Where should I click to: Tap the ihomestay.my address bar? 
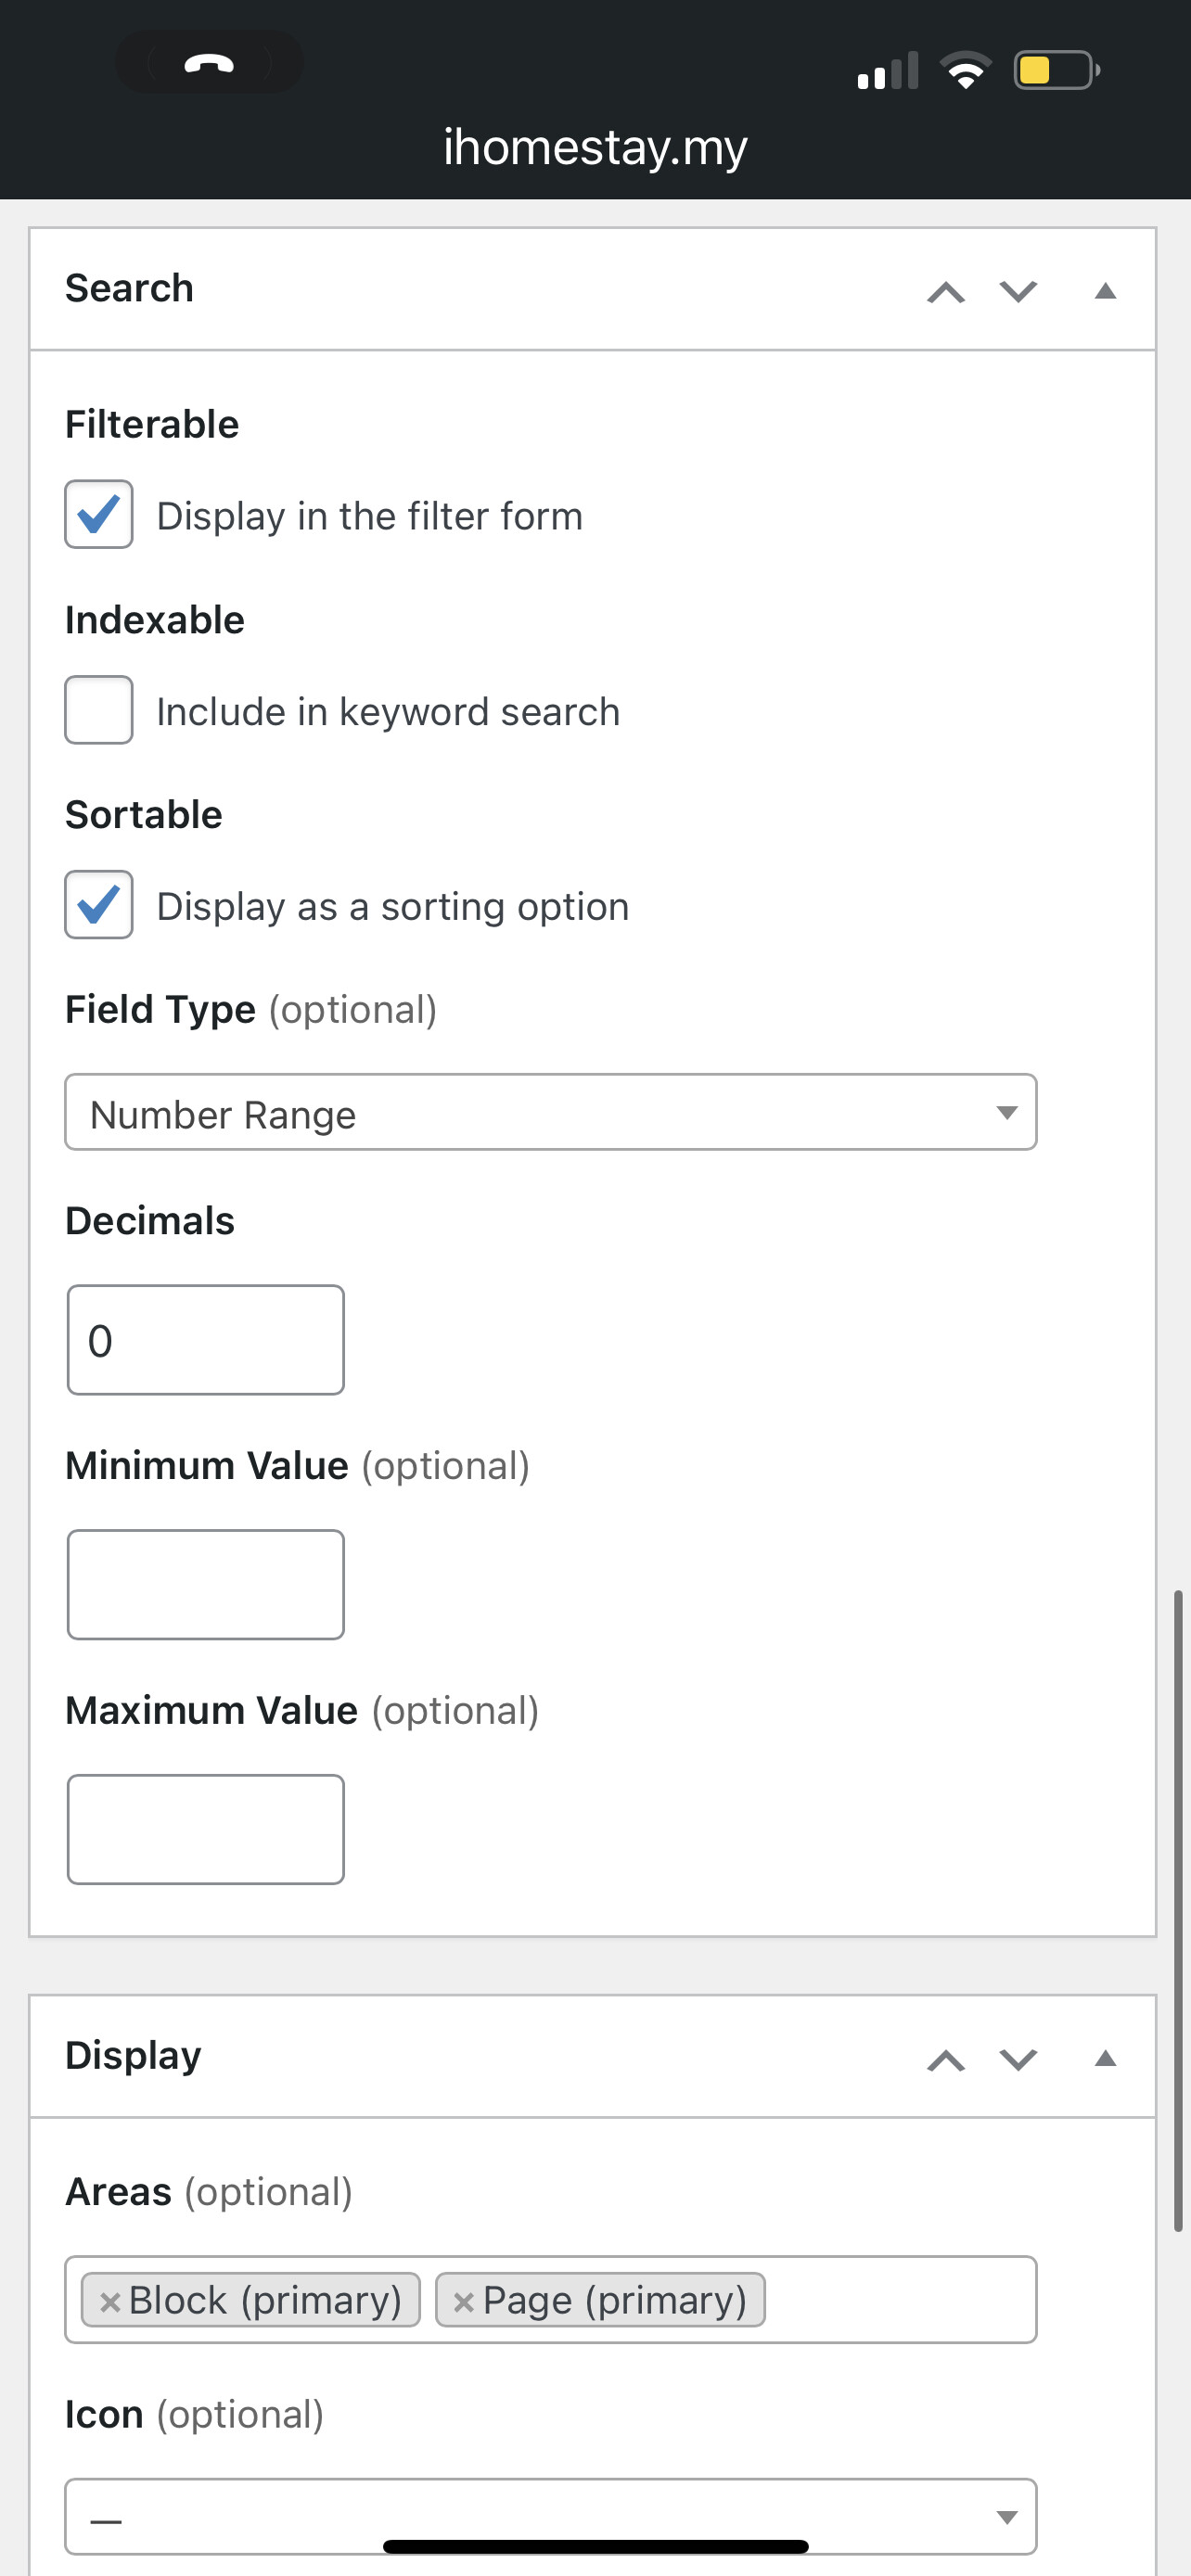[x=595, y=147]
